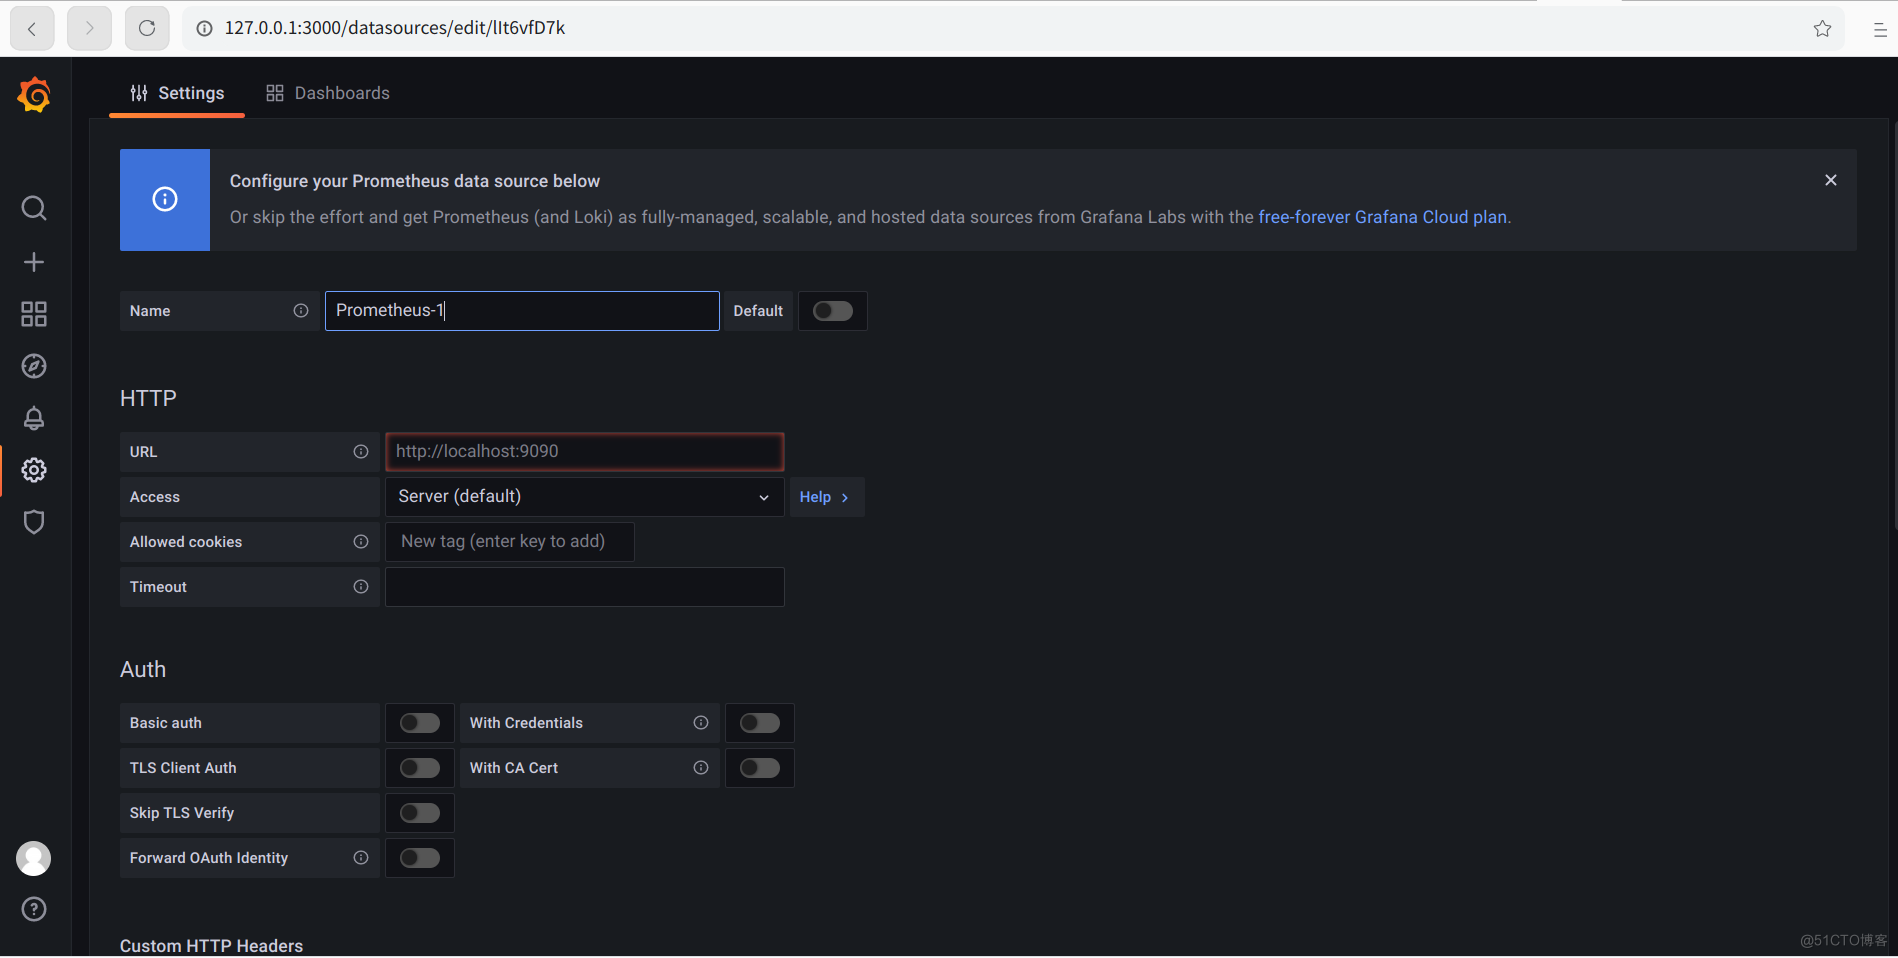Image resolution: width=1898 pixels, height=958 pixels.
Task: Click the Basic auth label
Action: pyautogui.click(x=166, y=723)
